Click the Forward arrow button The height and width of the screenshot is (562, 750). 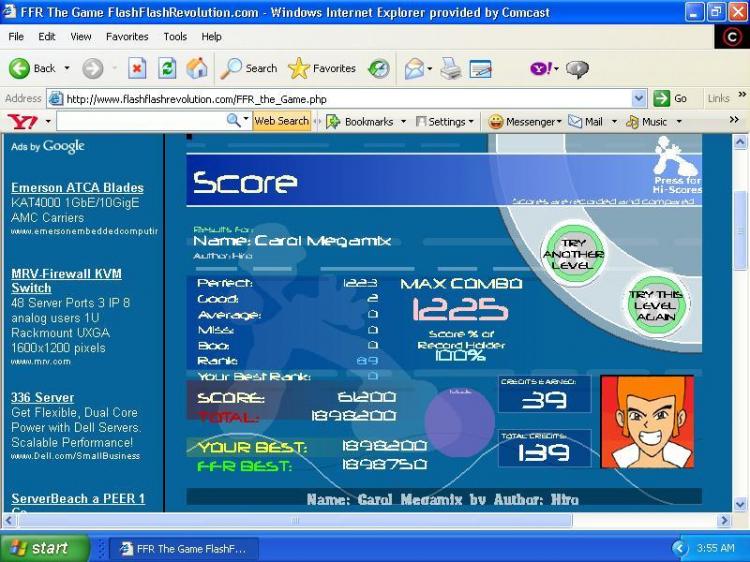[92, 68]
